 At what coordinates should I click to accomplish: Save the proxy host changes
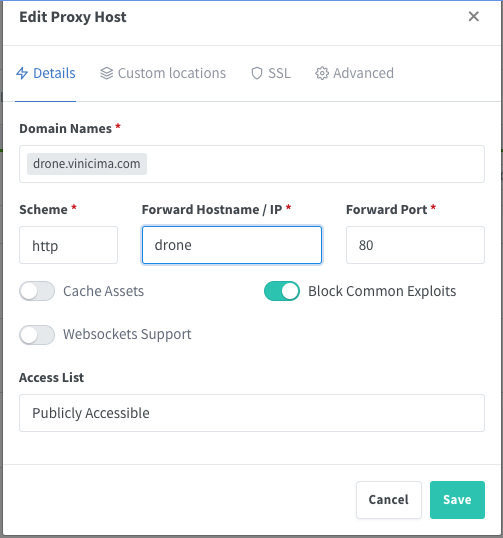click(x=457, y=500)
